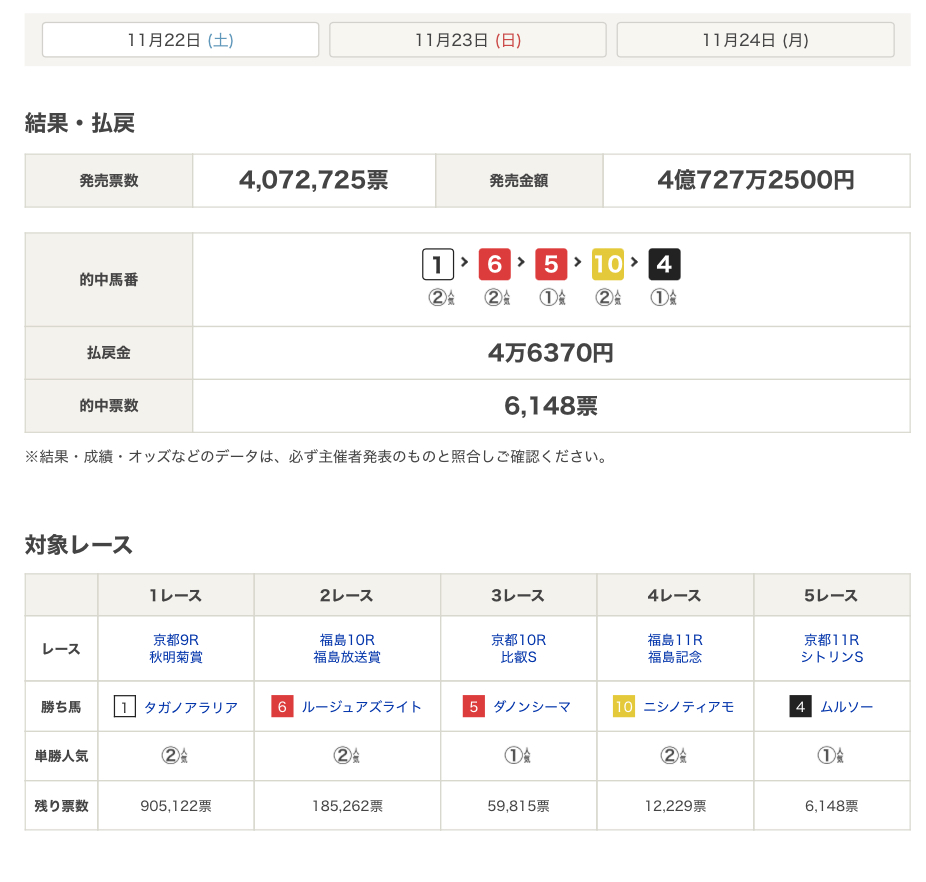Click winning horse ルージュアズライト link

tap(361, 707)
